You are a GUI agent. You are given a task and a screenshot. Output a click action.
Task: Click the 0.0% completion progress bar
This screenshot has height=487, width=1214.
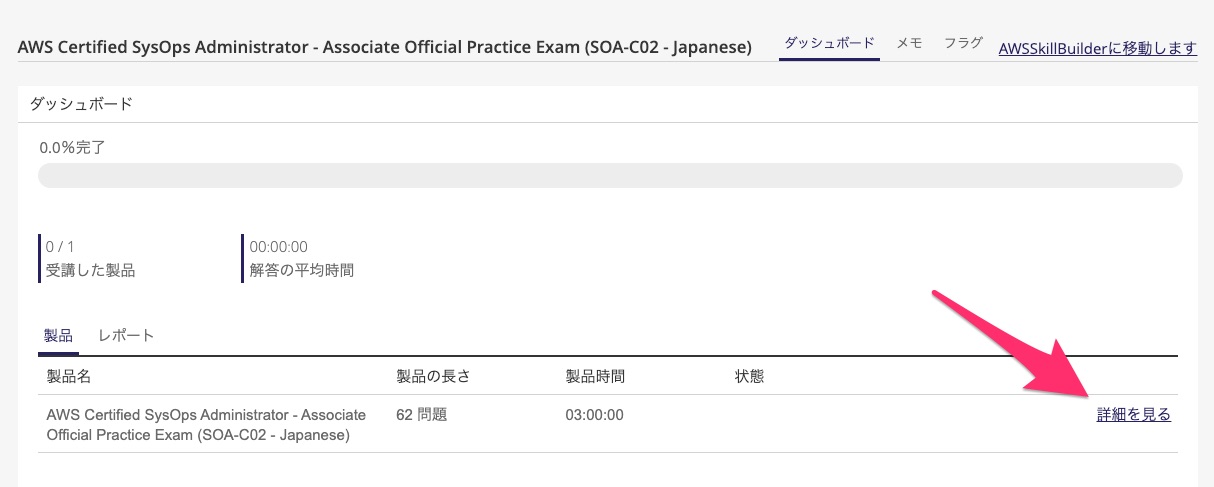pos(610,176)
